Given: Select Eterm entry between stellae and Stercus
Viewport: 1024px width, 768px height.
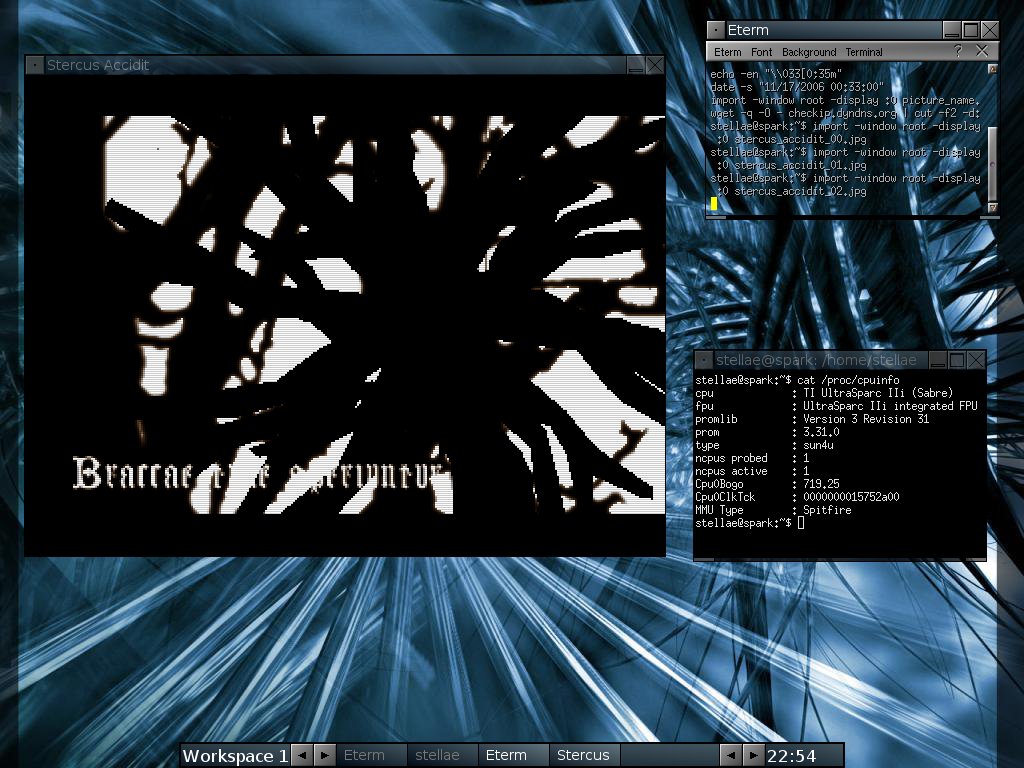Looking at the screenshot, I should [514, 756].
